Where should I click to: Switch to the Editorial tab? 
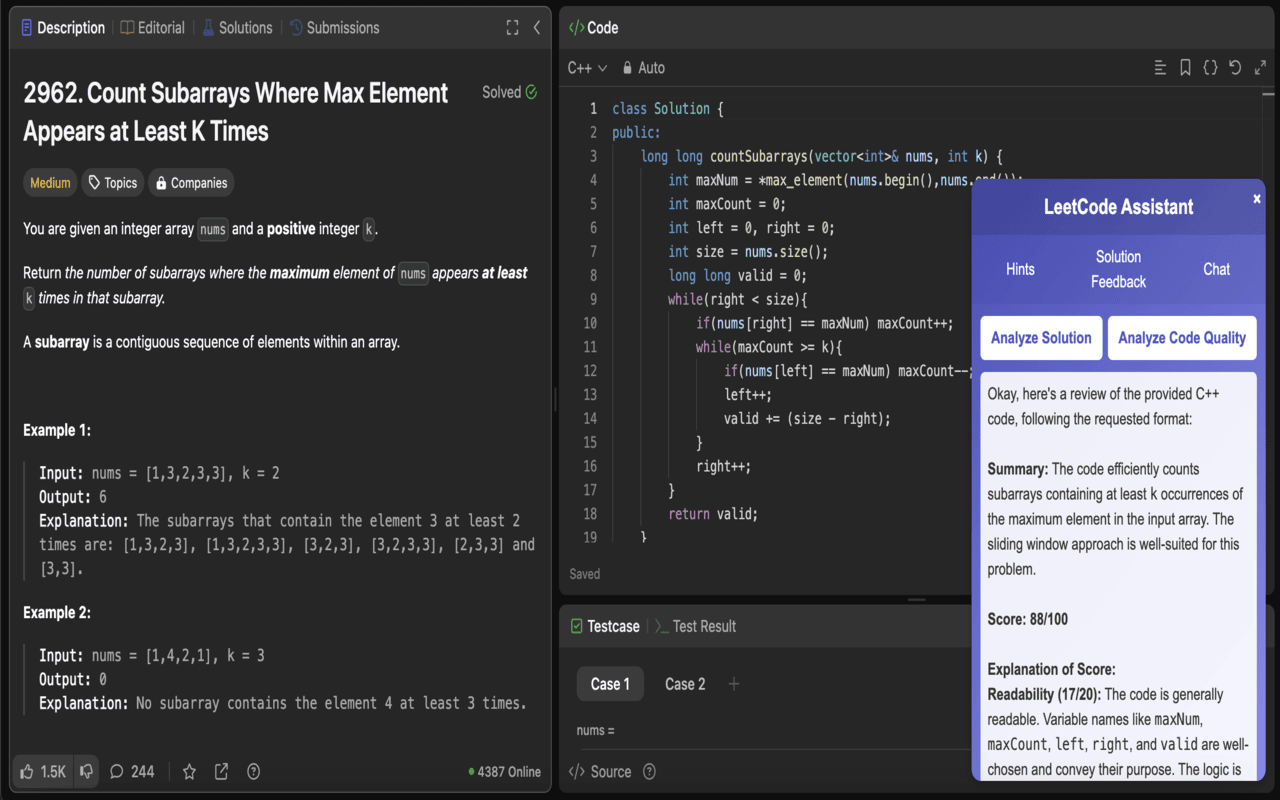pos(153,28)
